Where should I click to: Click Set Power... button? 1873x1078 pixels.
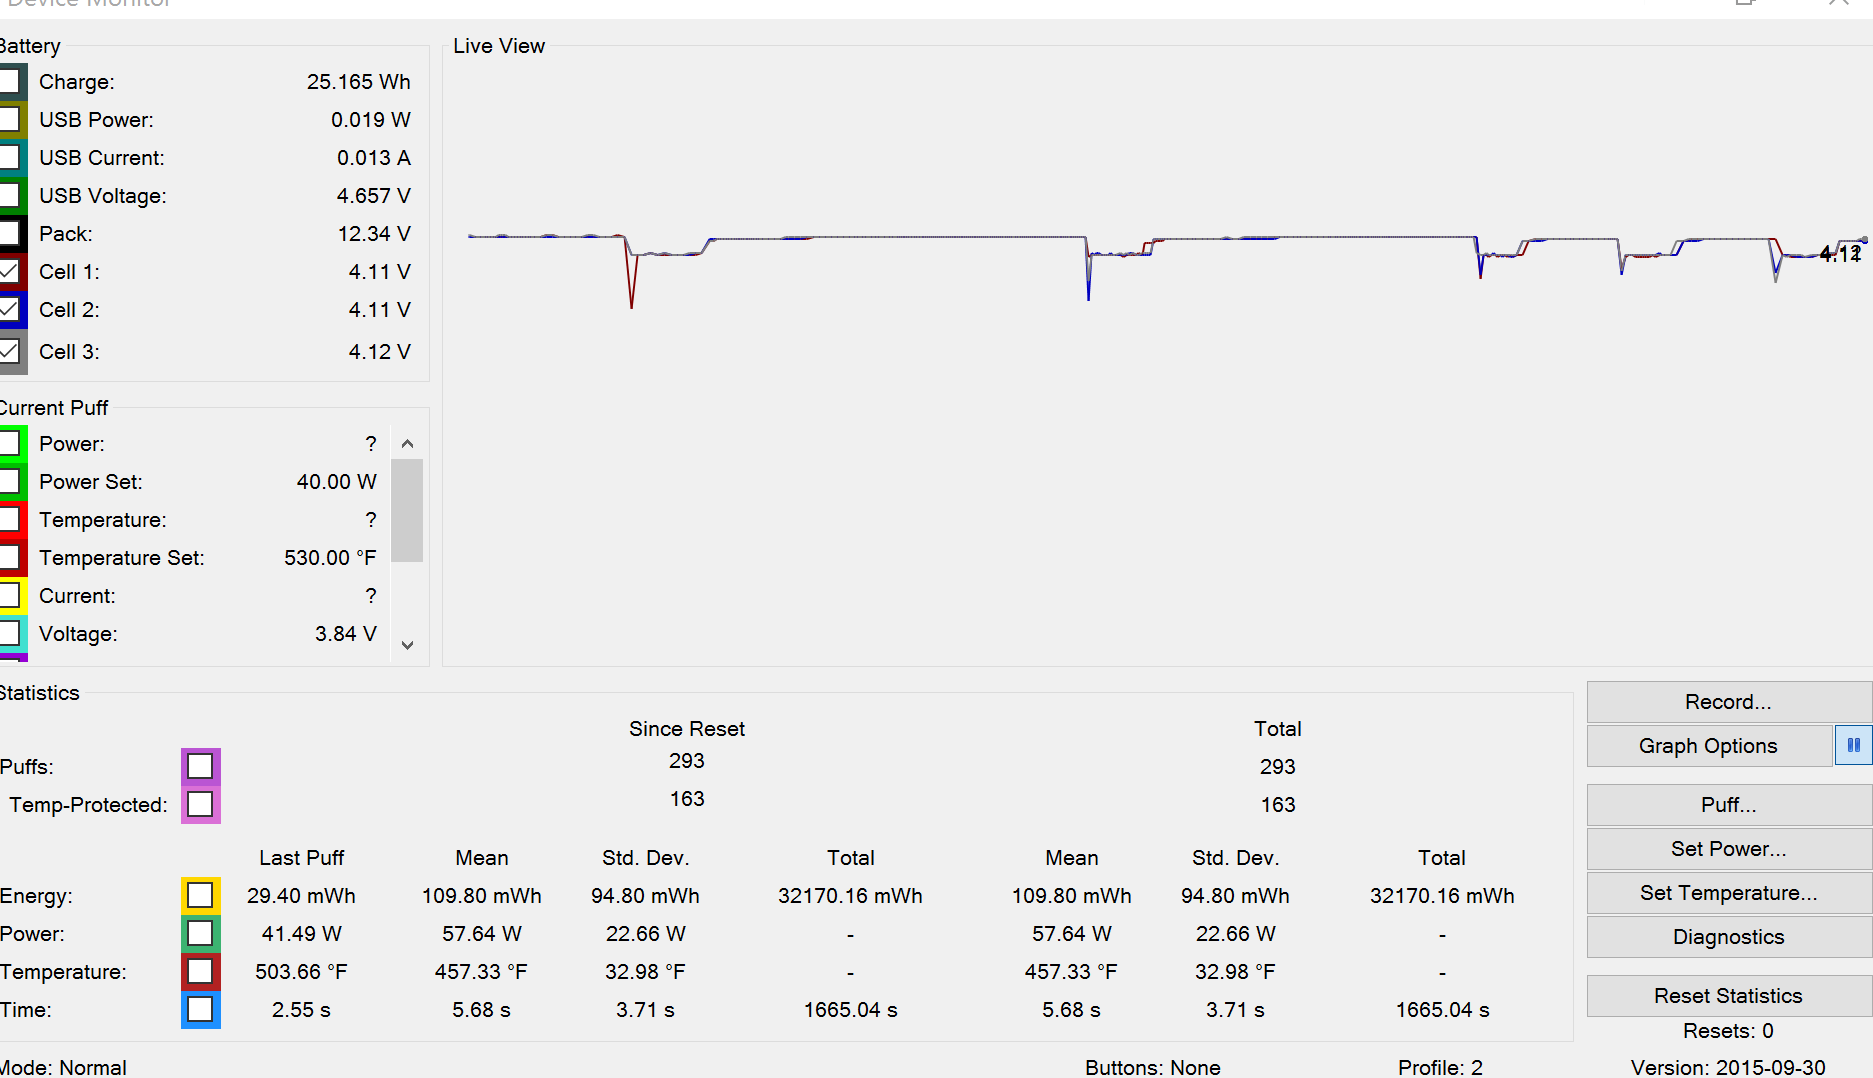pos(1728,849)
